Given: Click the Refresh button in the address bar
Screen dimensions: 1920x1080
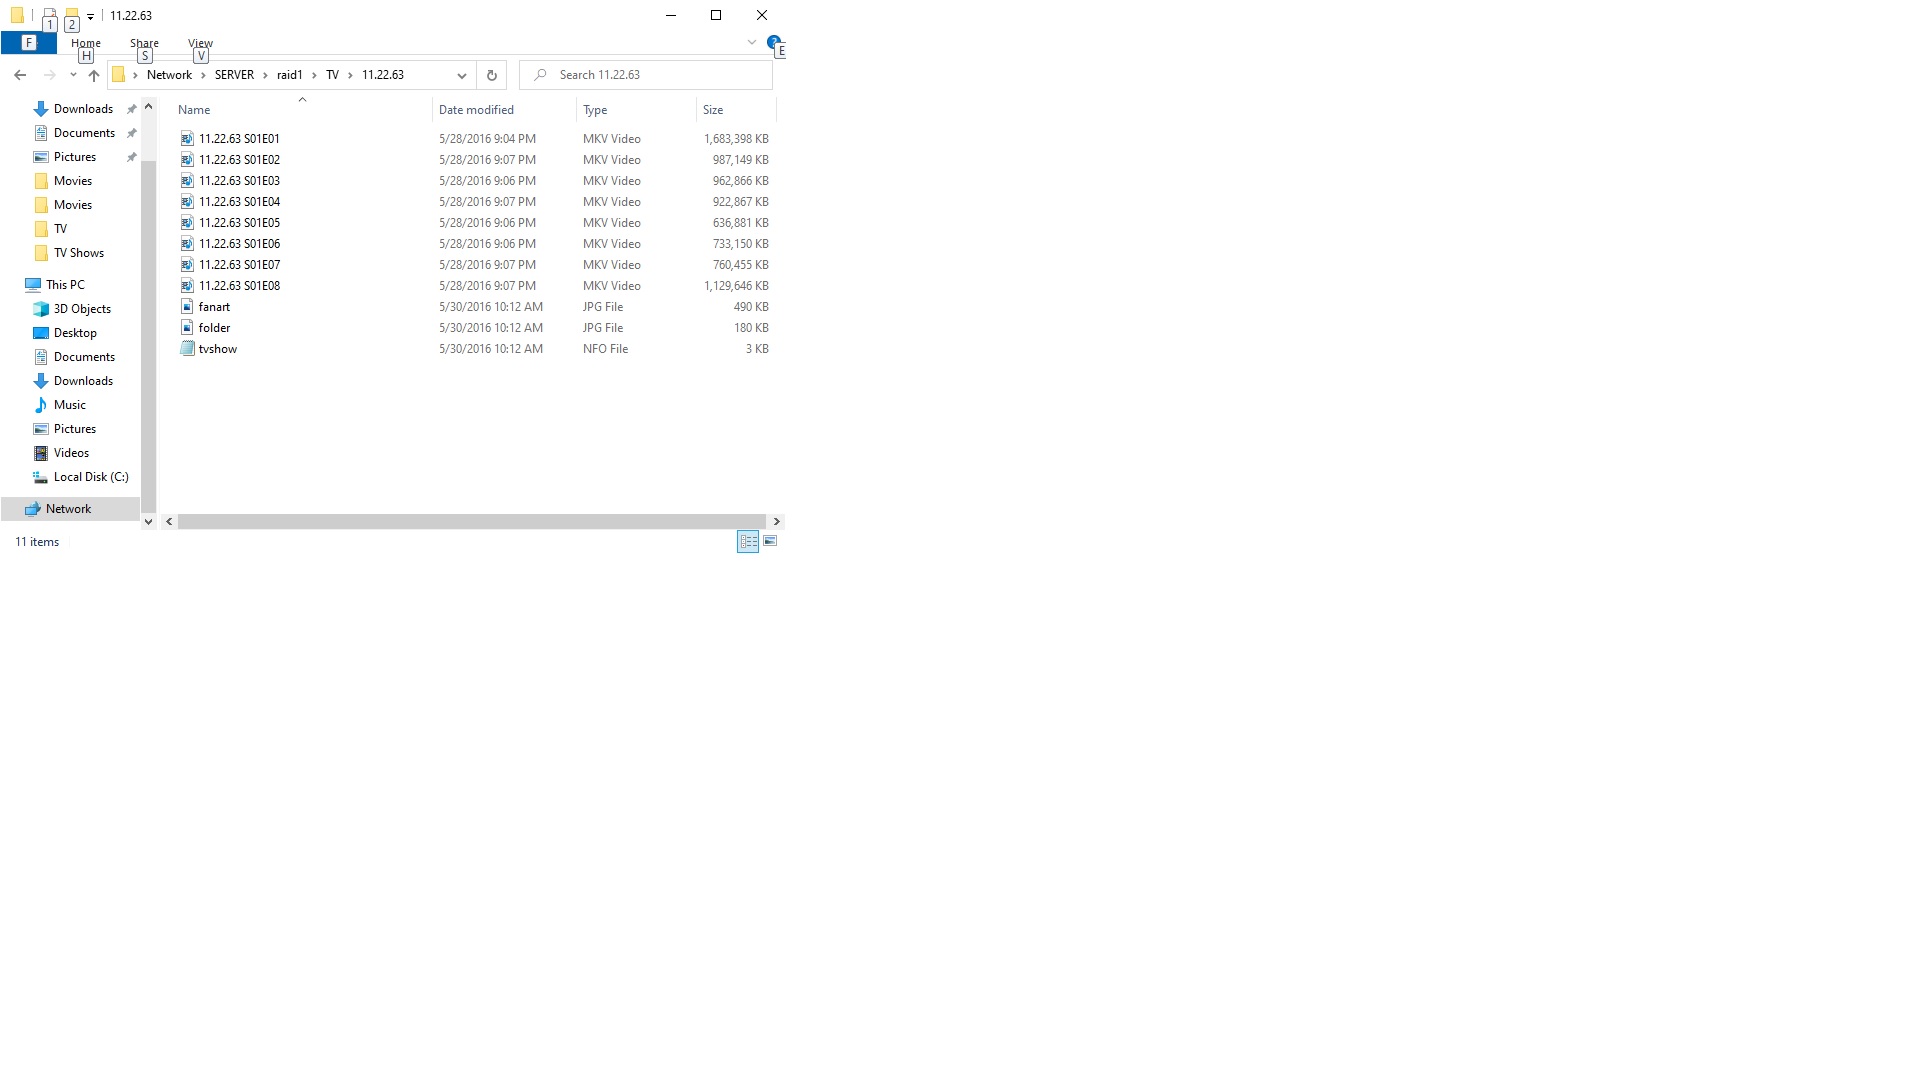Looking at the screenshot, I should point(491,75).
